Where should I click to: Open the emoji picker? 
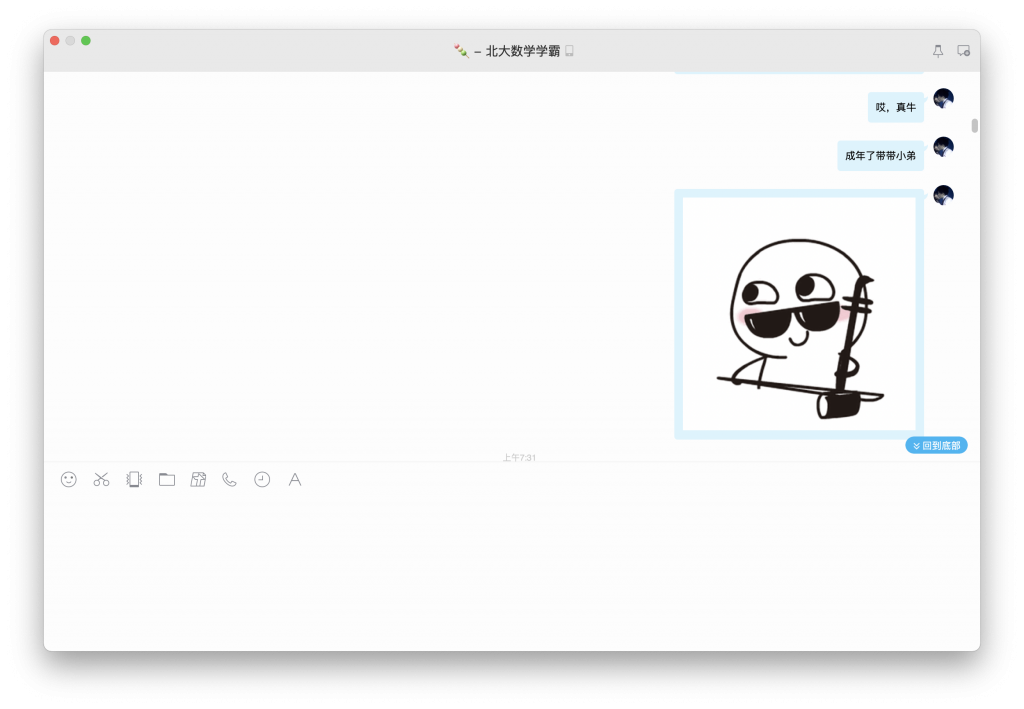coord(69,480)
